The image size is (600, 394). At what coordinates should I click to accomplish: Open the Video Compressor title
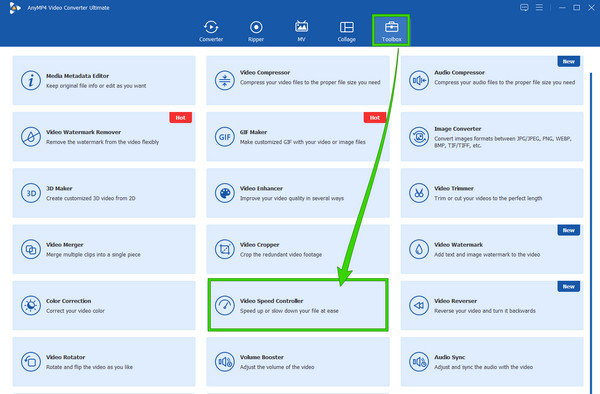coord(265,72)
